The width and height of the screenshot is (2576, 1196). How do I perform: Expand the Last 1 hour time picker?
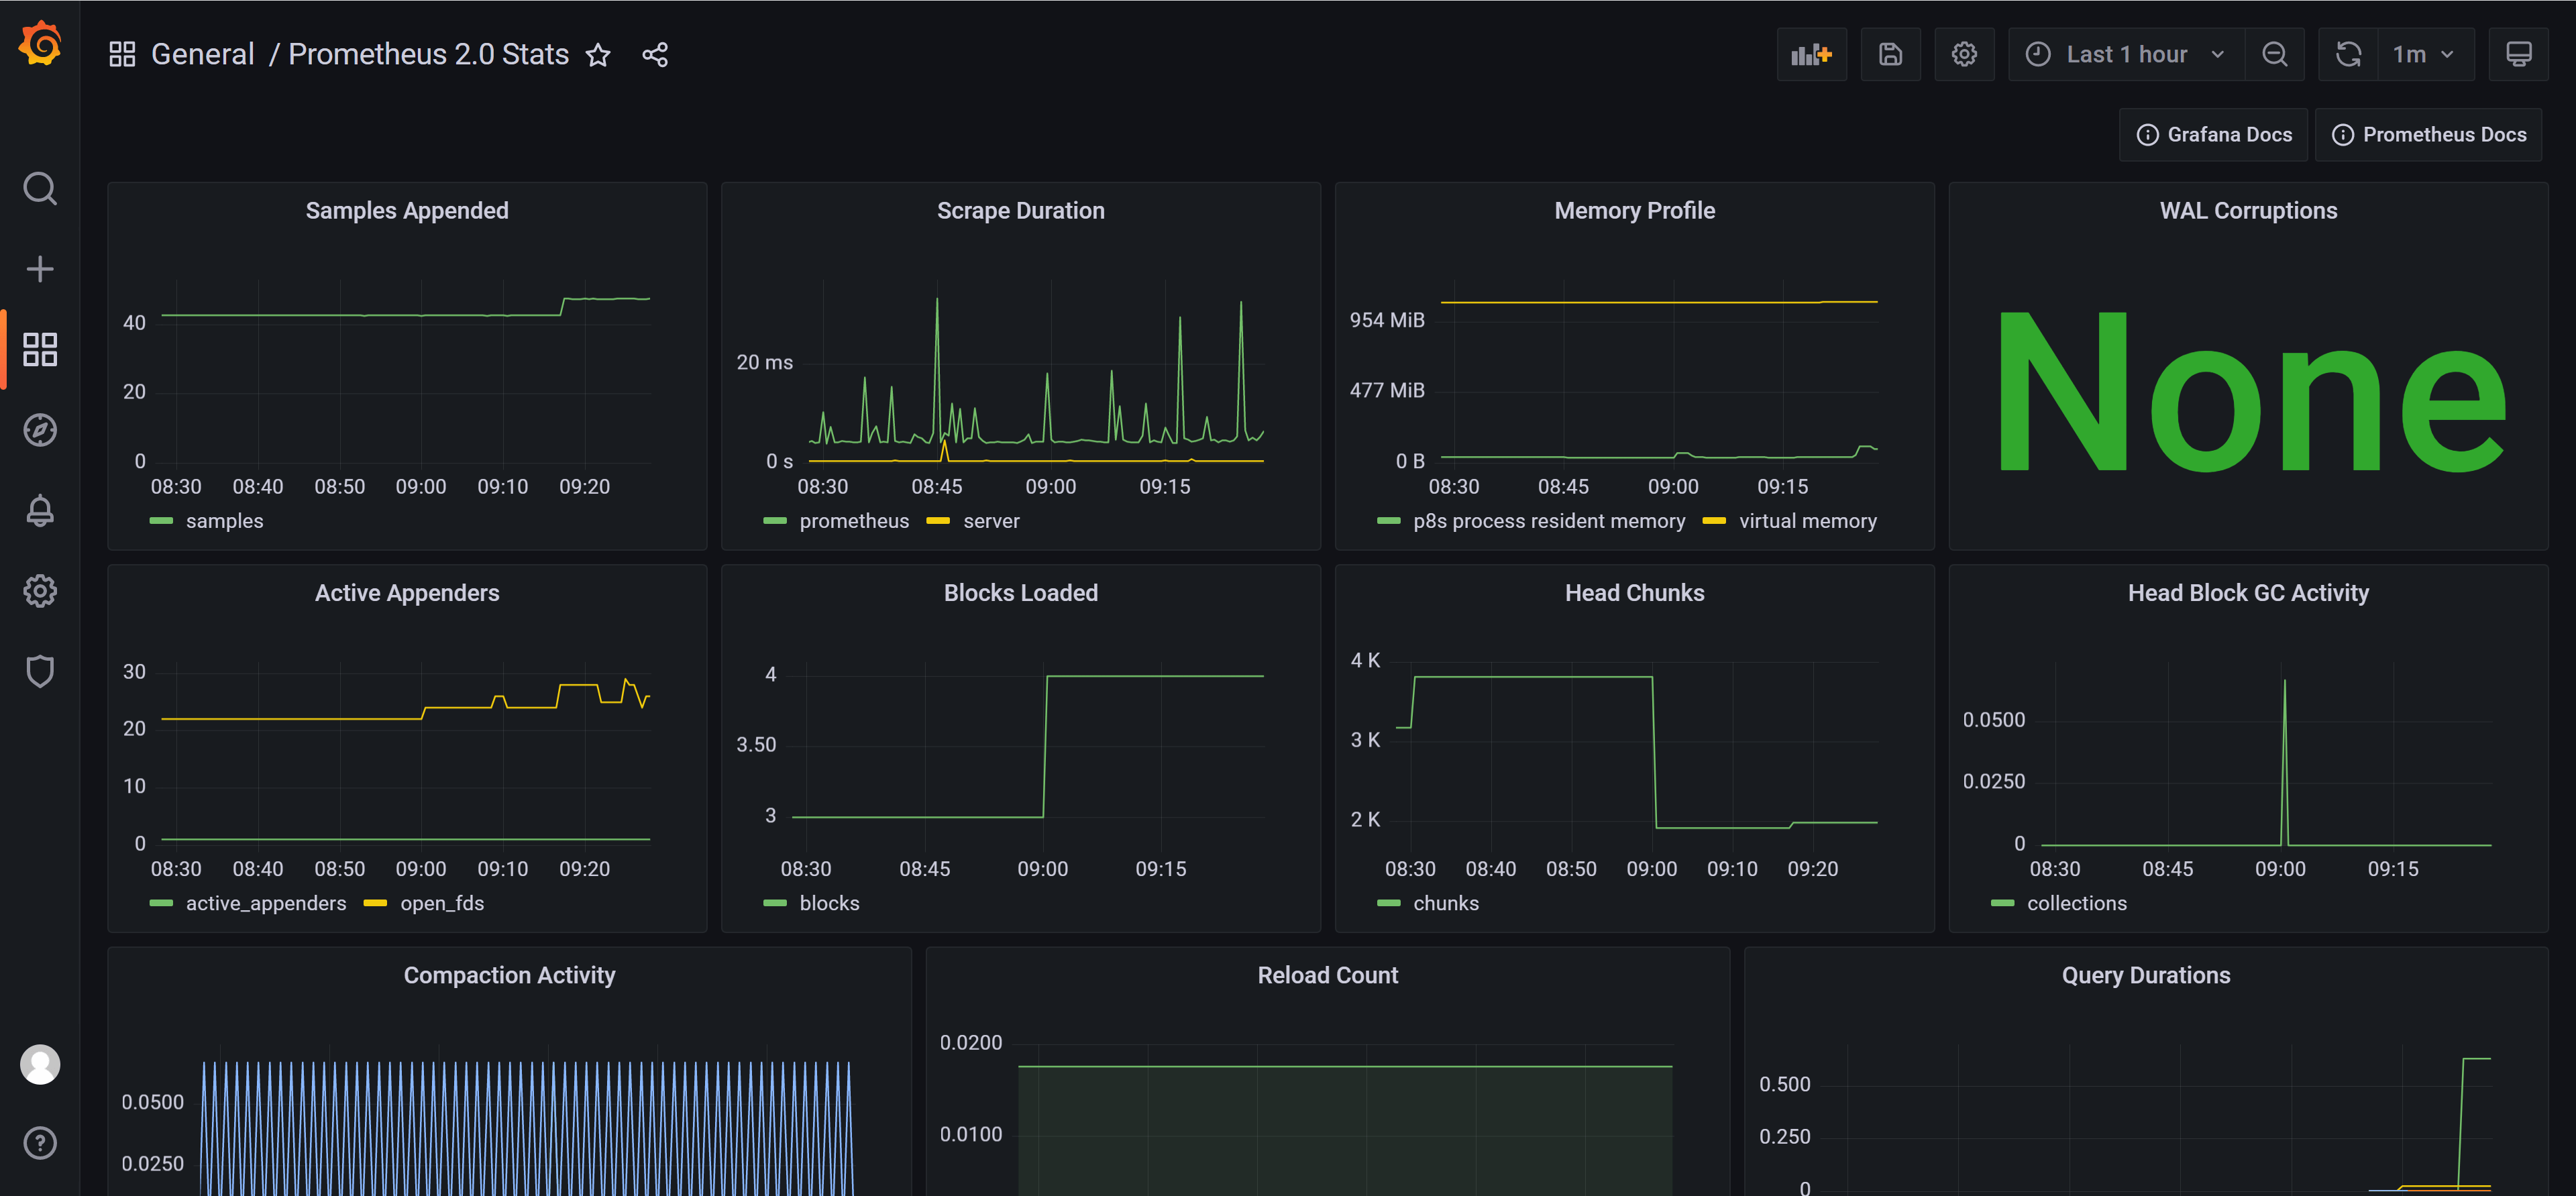pos(2126,55)
